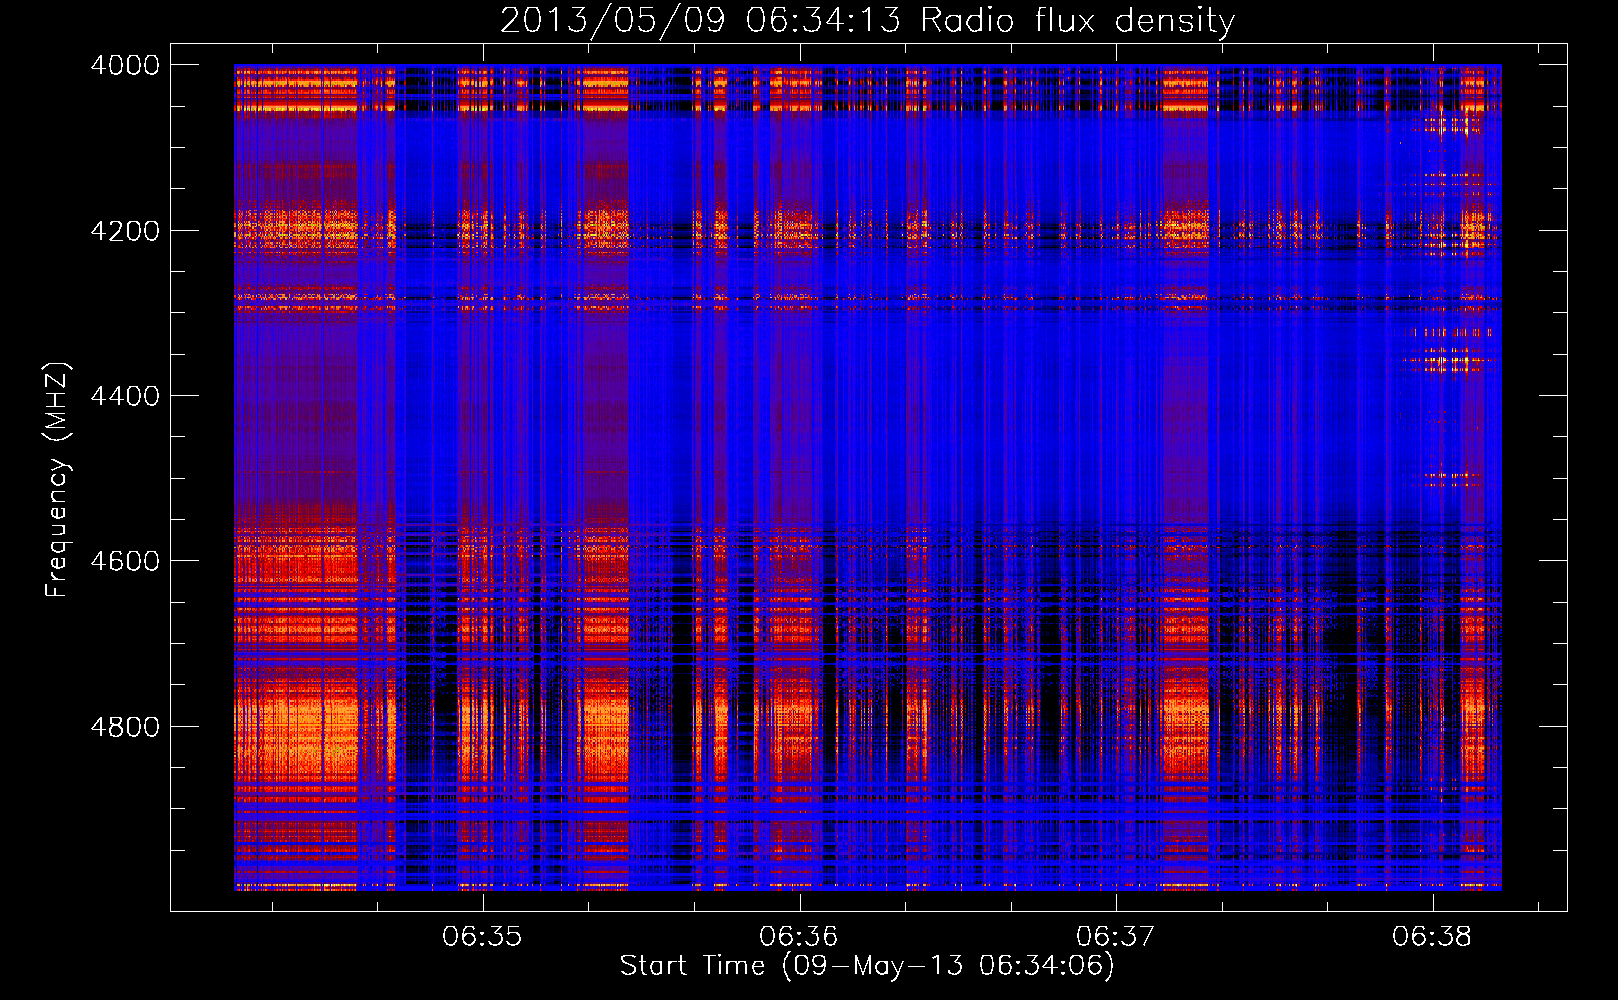
Task: Click the x-axis label "Start Time (09-May-13 06:34:06)"
Action: point(867,966)
